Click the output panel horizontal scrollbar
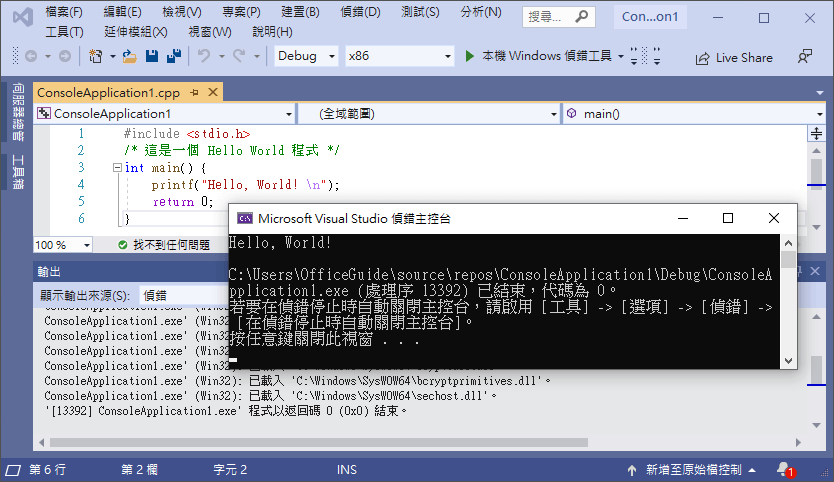Viewport: 834px width, 482px height. pyautogui.click(x=319, y=443)
